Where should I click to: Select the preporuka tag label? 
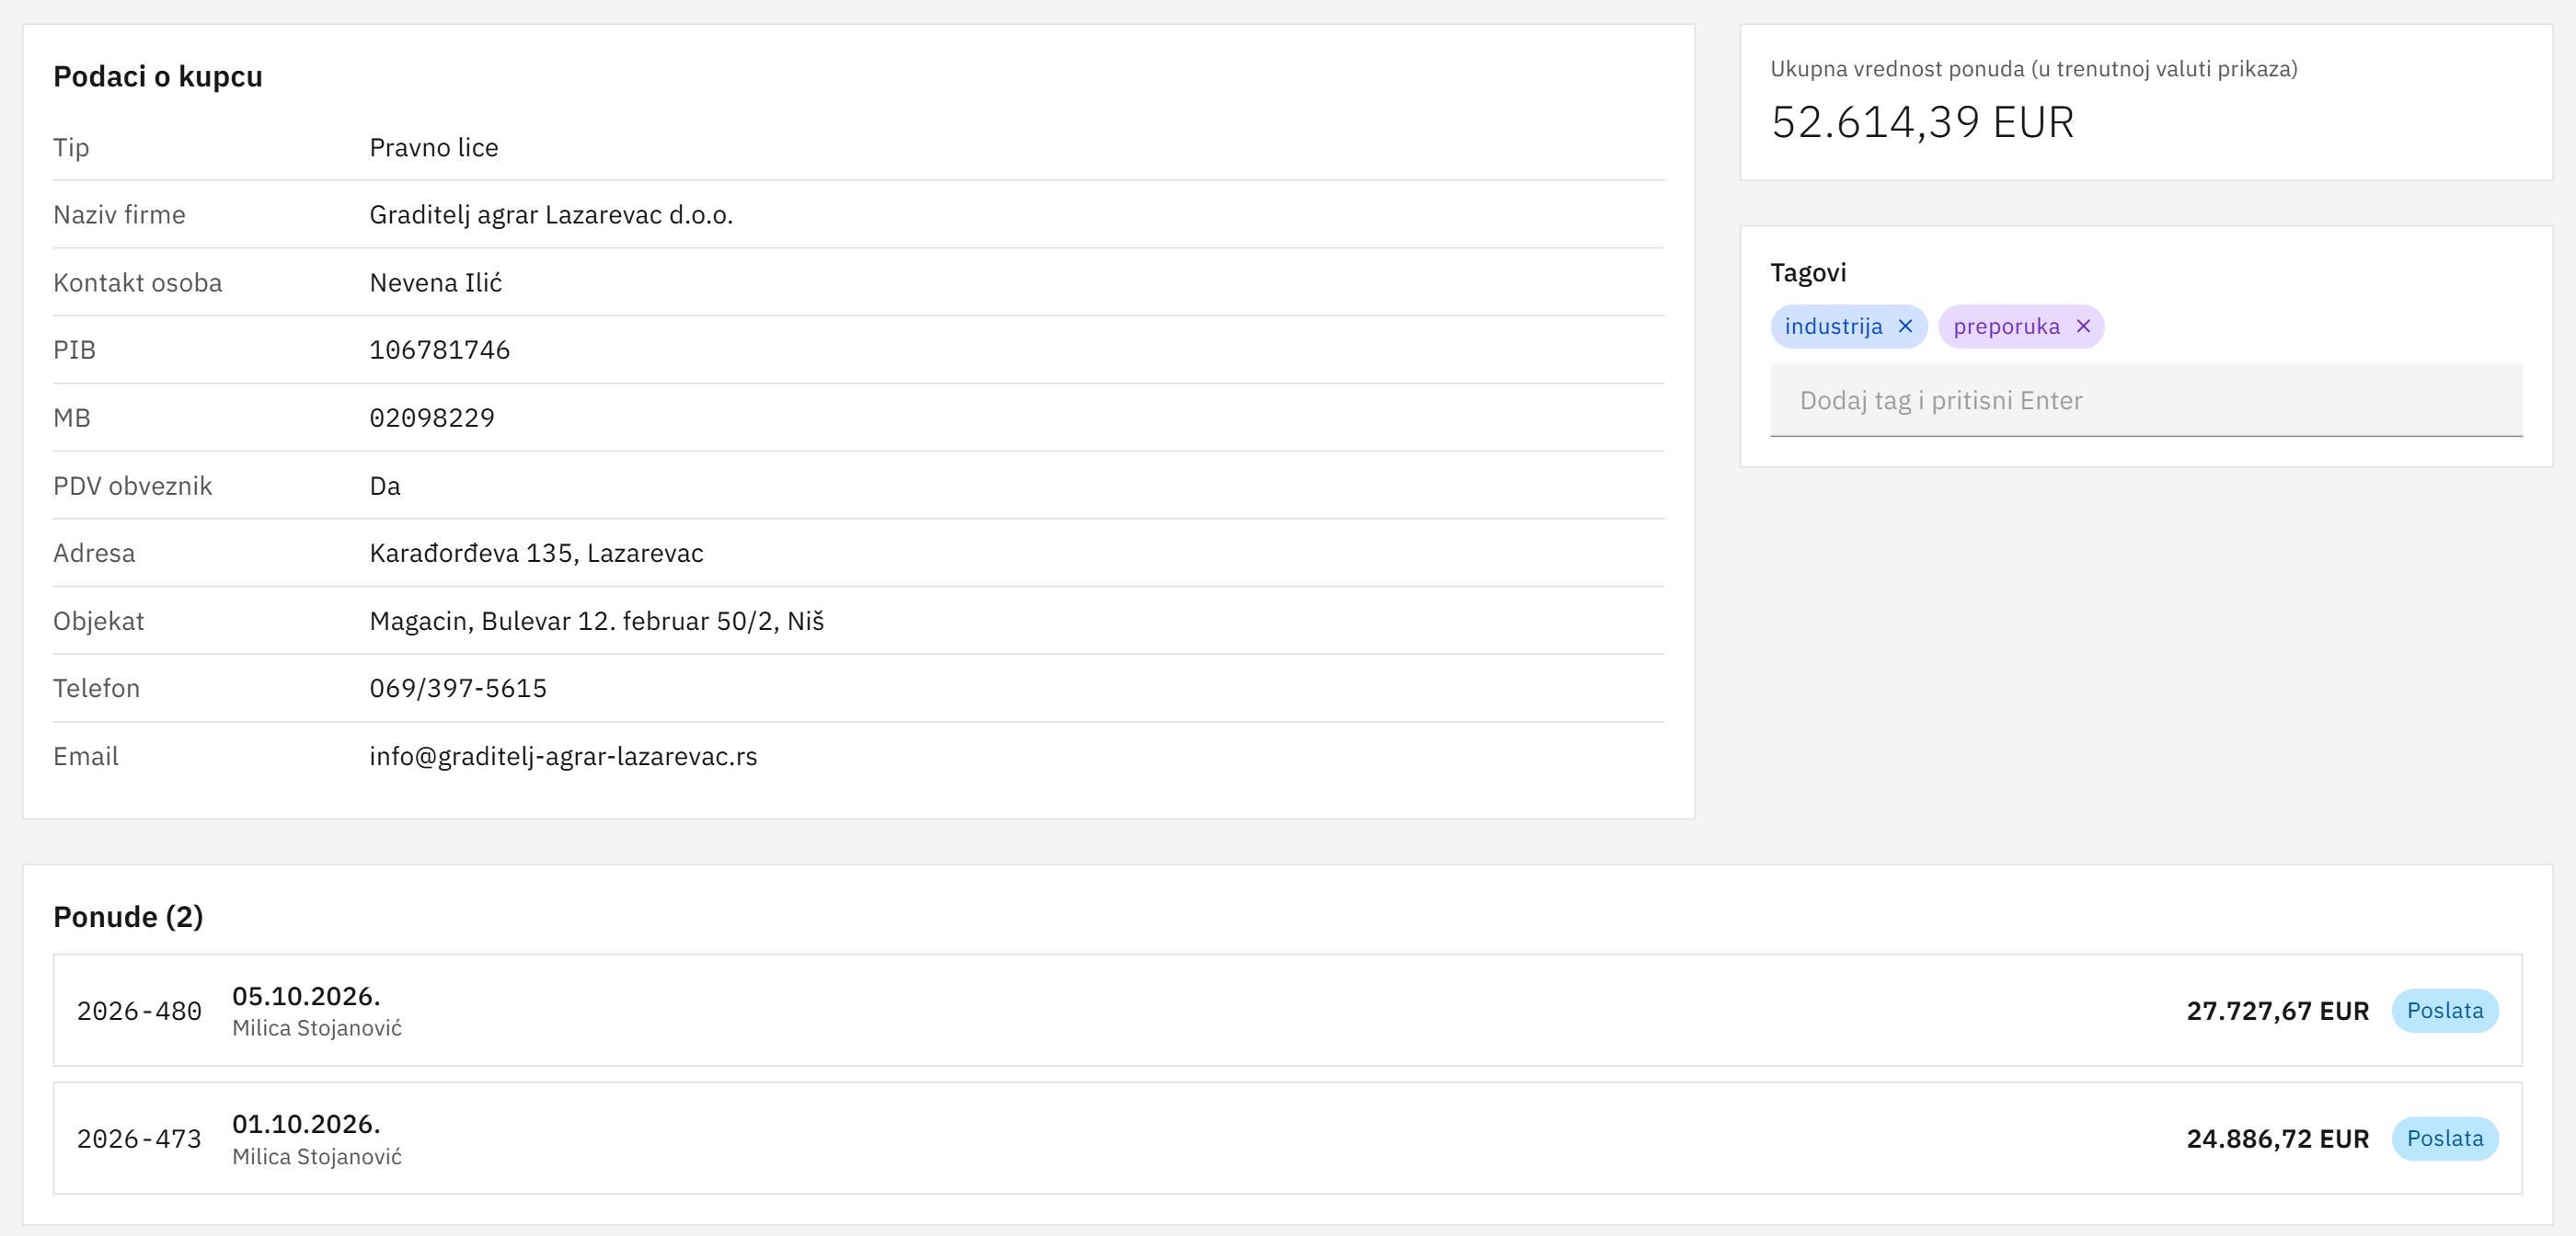point(2006,327)
